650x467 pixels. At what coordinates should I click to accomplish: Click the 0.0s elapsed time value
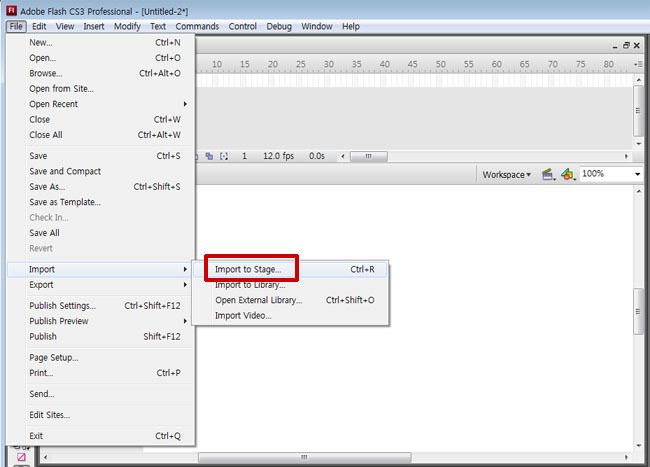click(317, 156)
